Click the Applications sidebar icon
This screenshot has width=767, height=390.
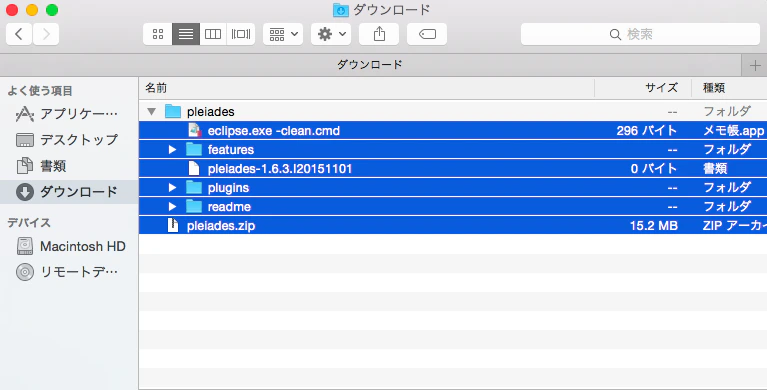(24, 114)
